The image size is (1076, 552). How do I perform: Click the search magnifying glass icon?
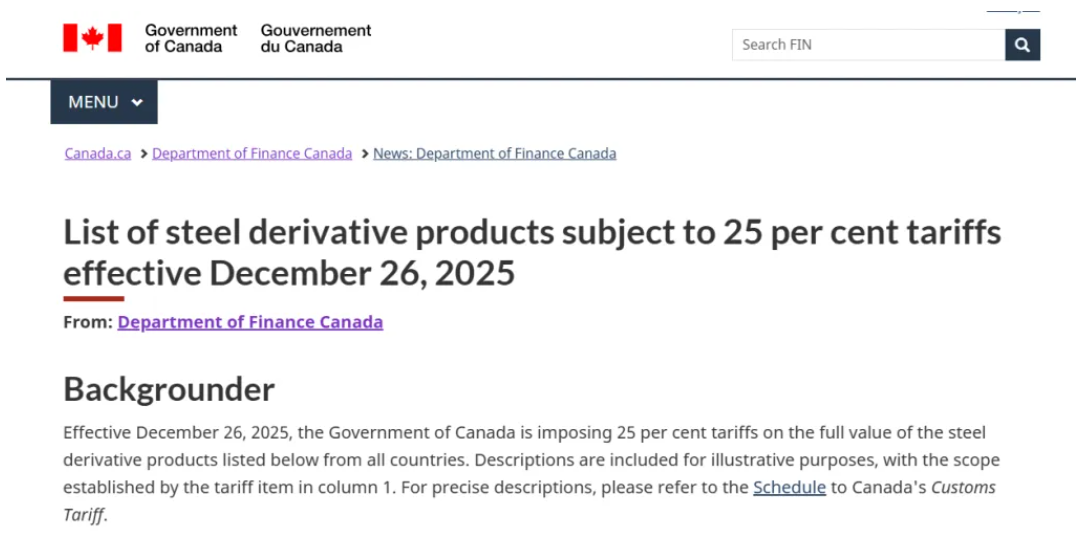click(1022, 45)
